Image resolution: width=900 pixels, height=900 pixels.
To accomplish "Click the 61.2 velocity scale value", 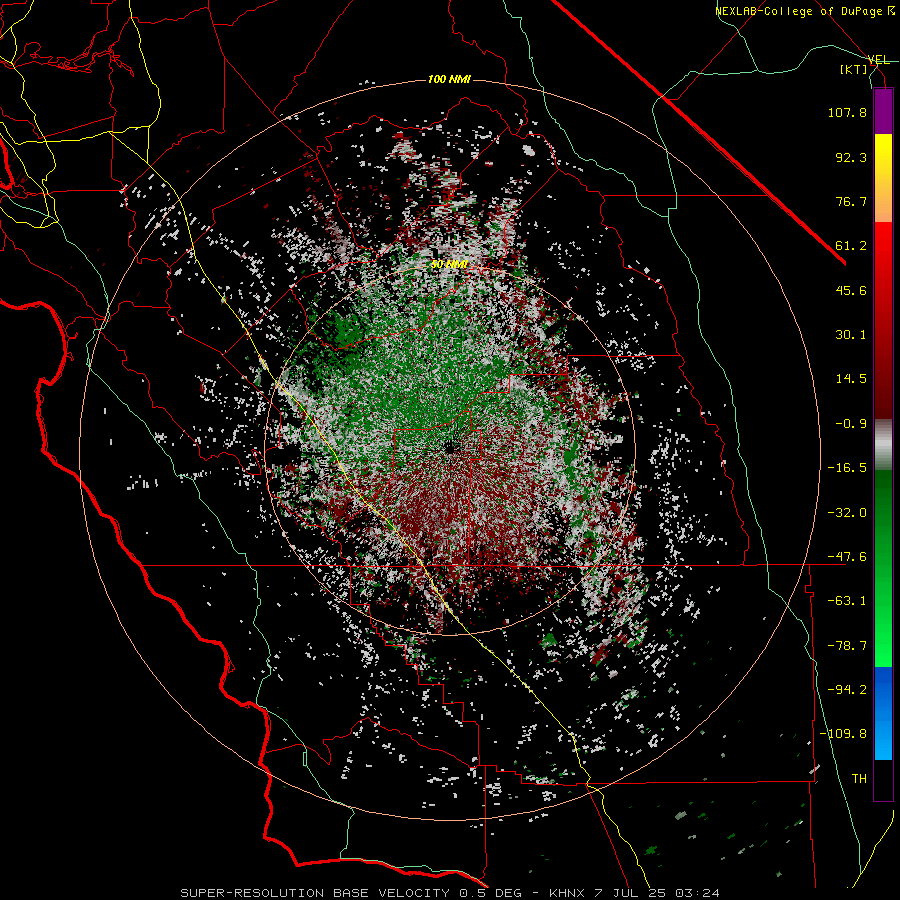I will click(851, 246).
